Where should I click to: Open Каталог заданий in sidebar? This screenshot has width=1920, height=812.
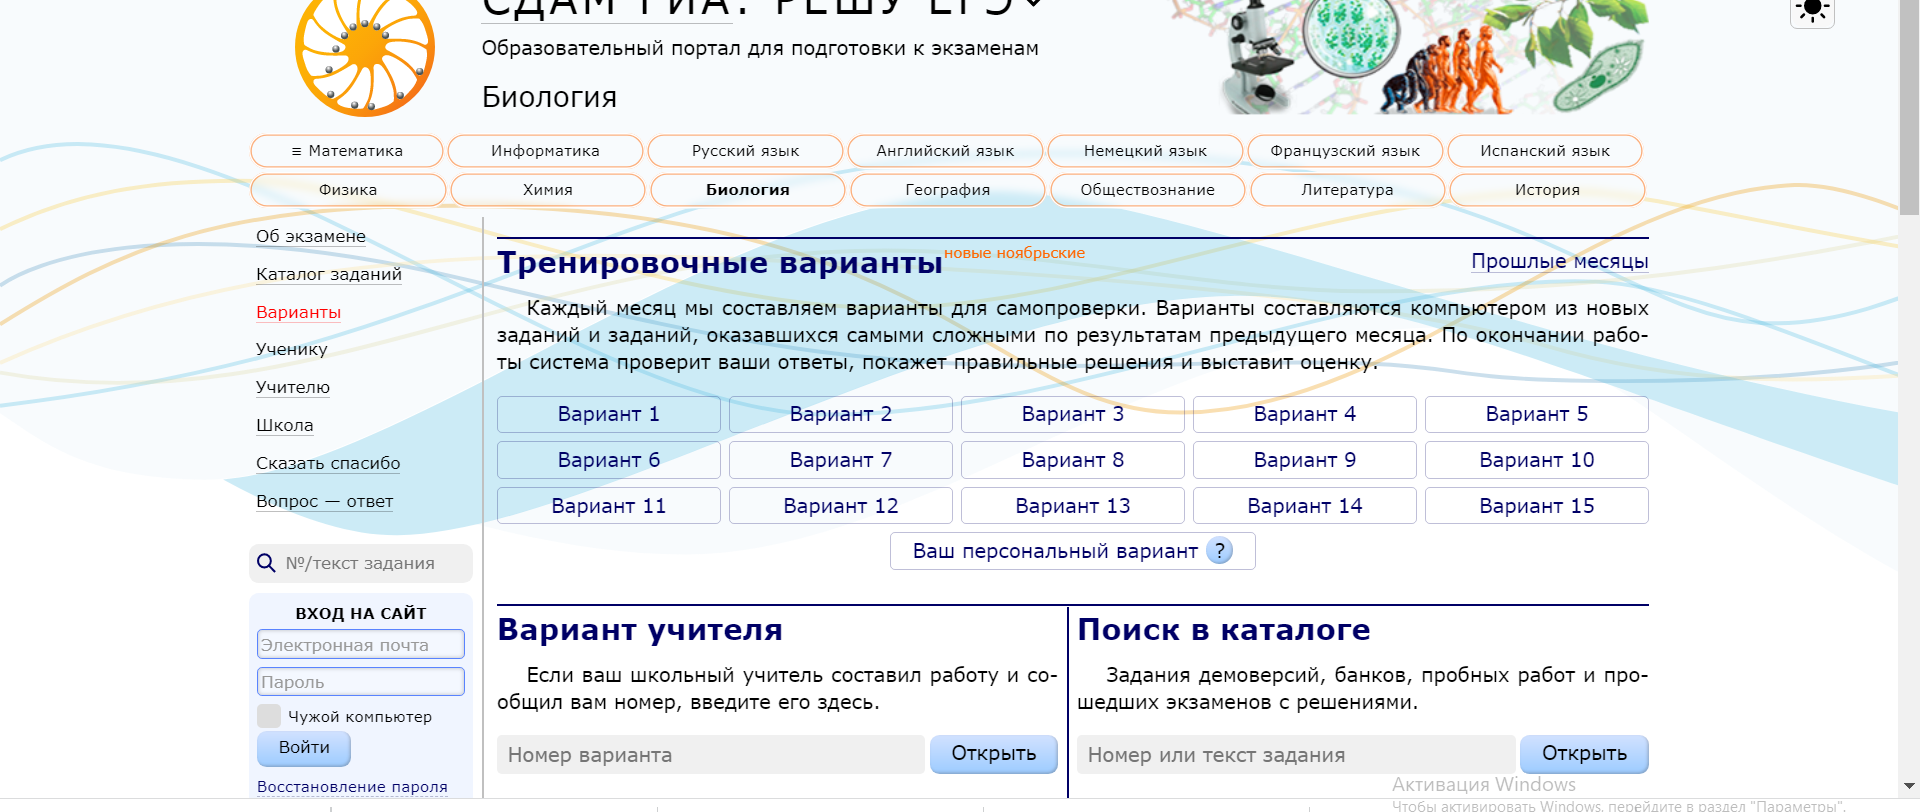[329, 274]
